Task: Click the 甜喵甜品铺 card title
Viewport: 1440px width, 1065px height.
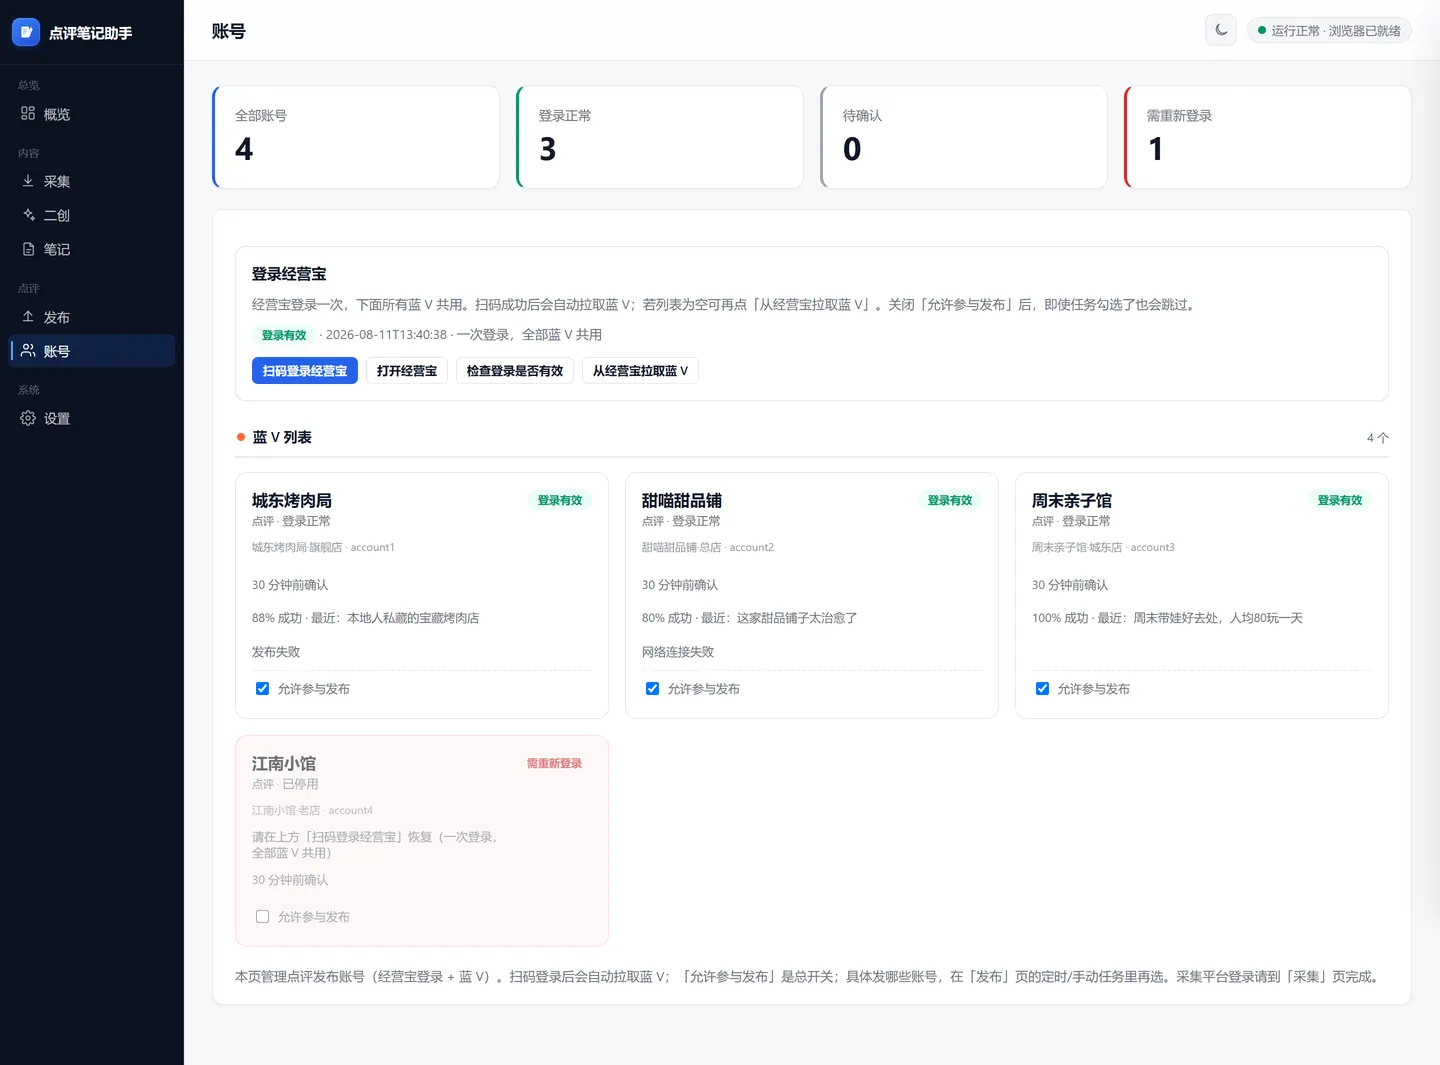Action: coord(682,500)
